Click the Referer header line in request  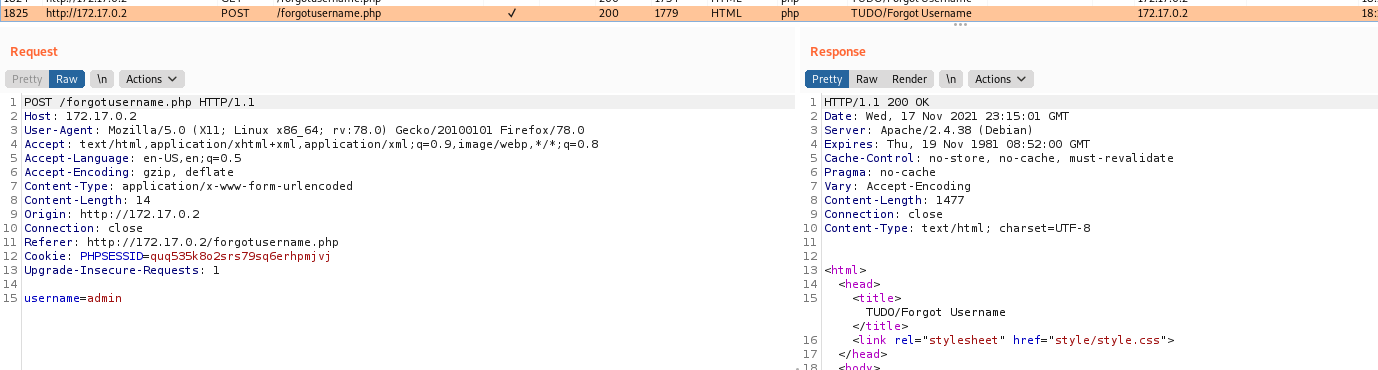pos(182,242)
